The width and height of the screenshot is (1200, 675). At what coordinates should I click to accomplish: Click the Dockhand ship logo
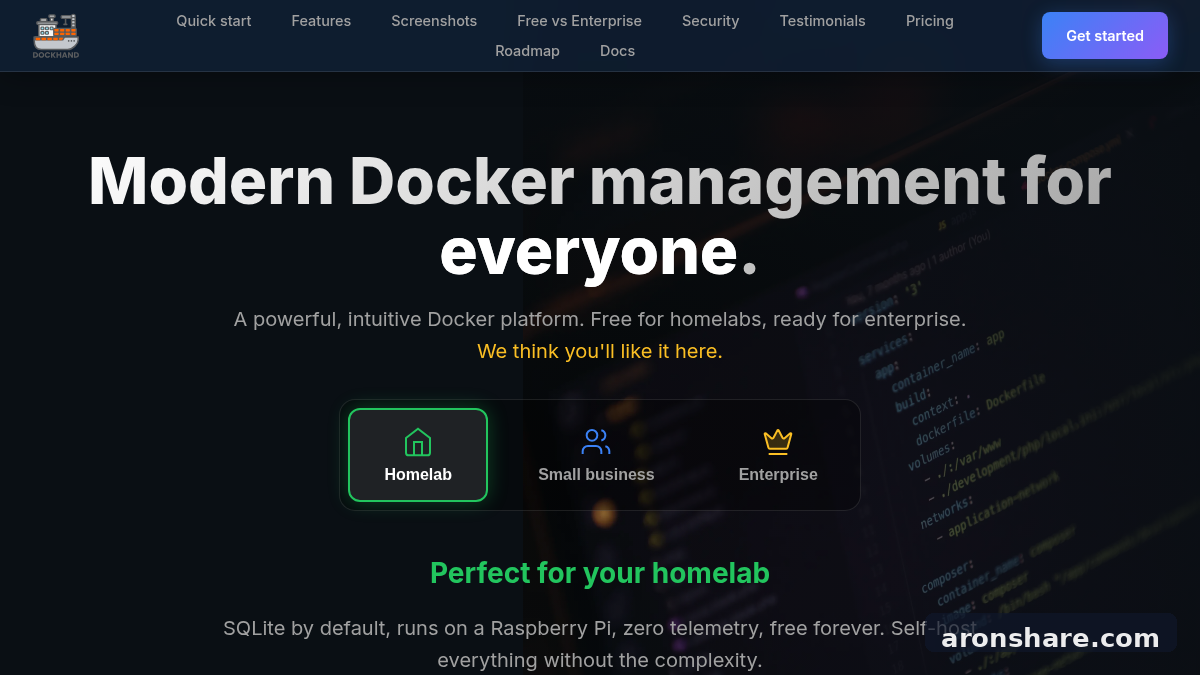coord(55,35)
